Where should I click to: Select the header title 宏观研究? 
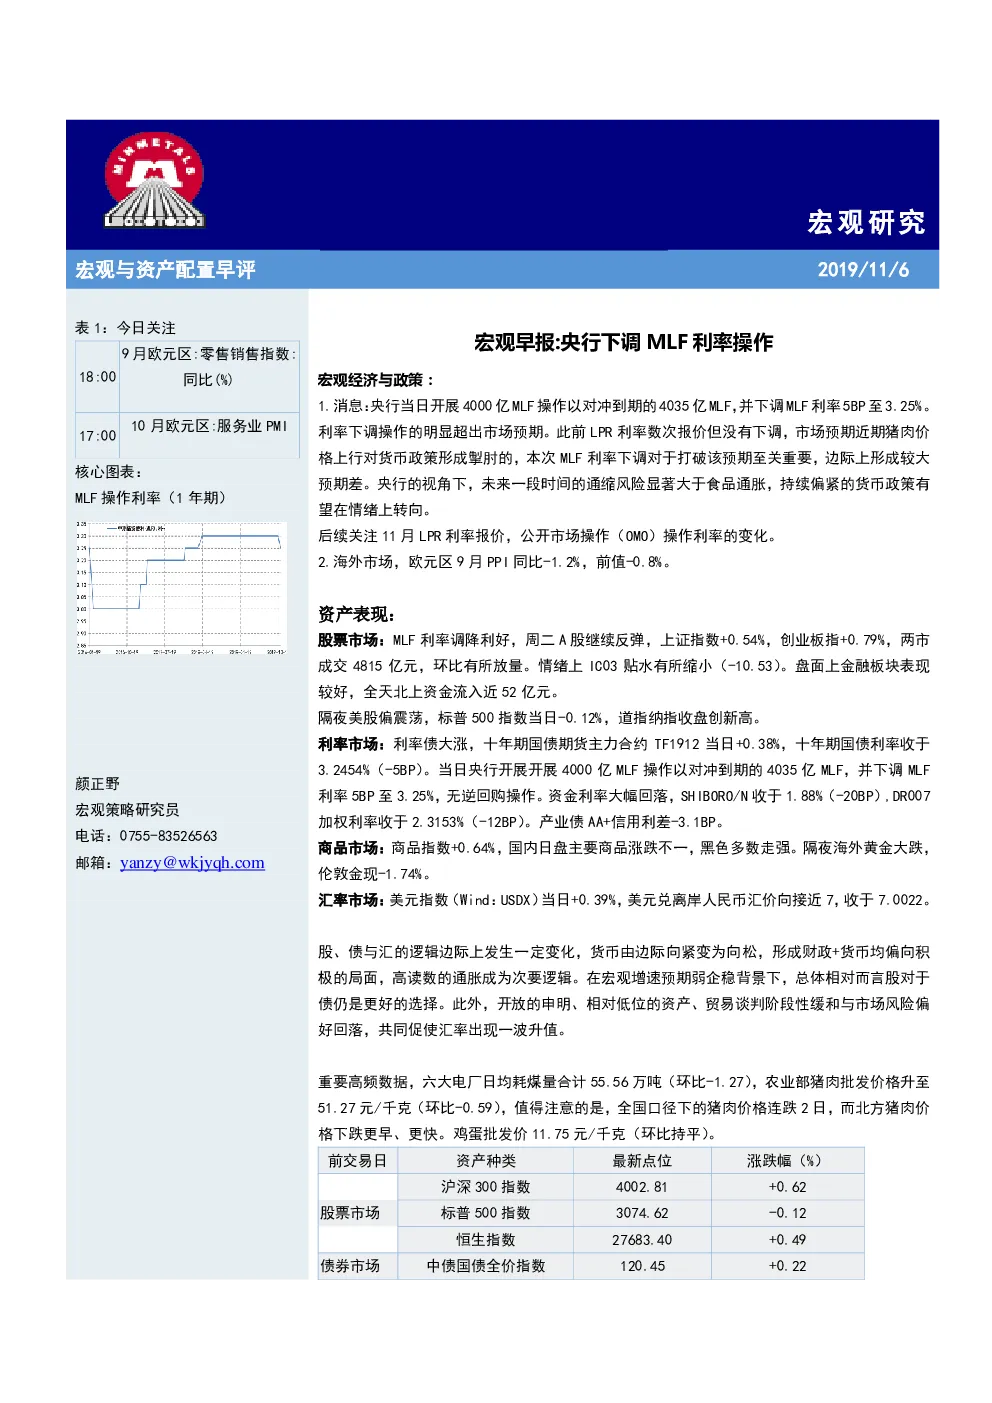pyautogui.click(x=866, y=222)
